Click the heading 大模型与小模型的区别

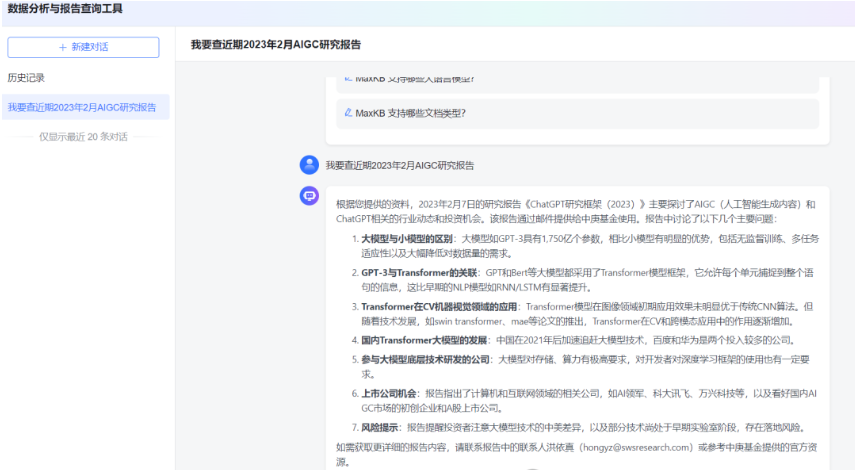[x=406, y=239]
